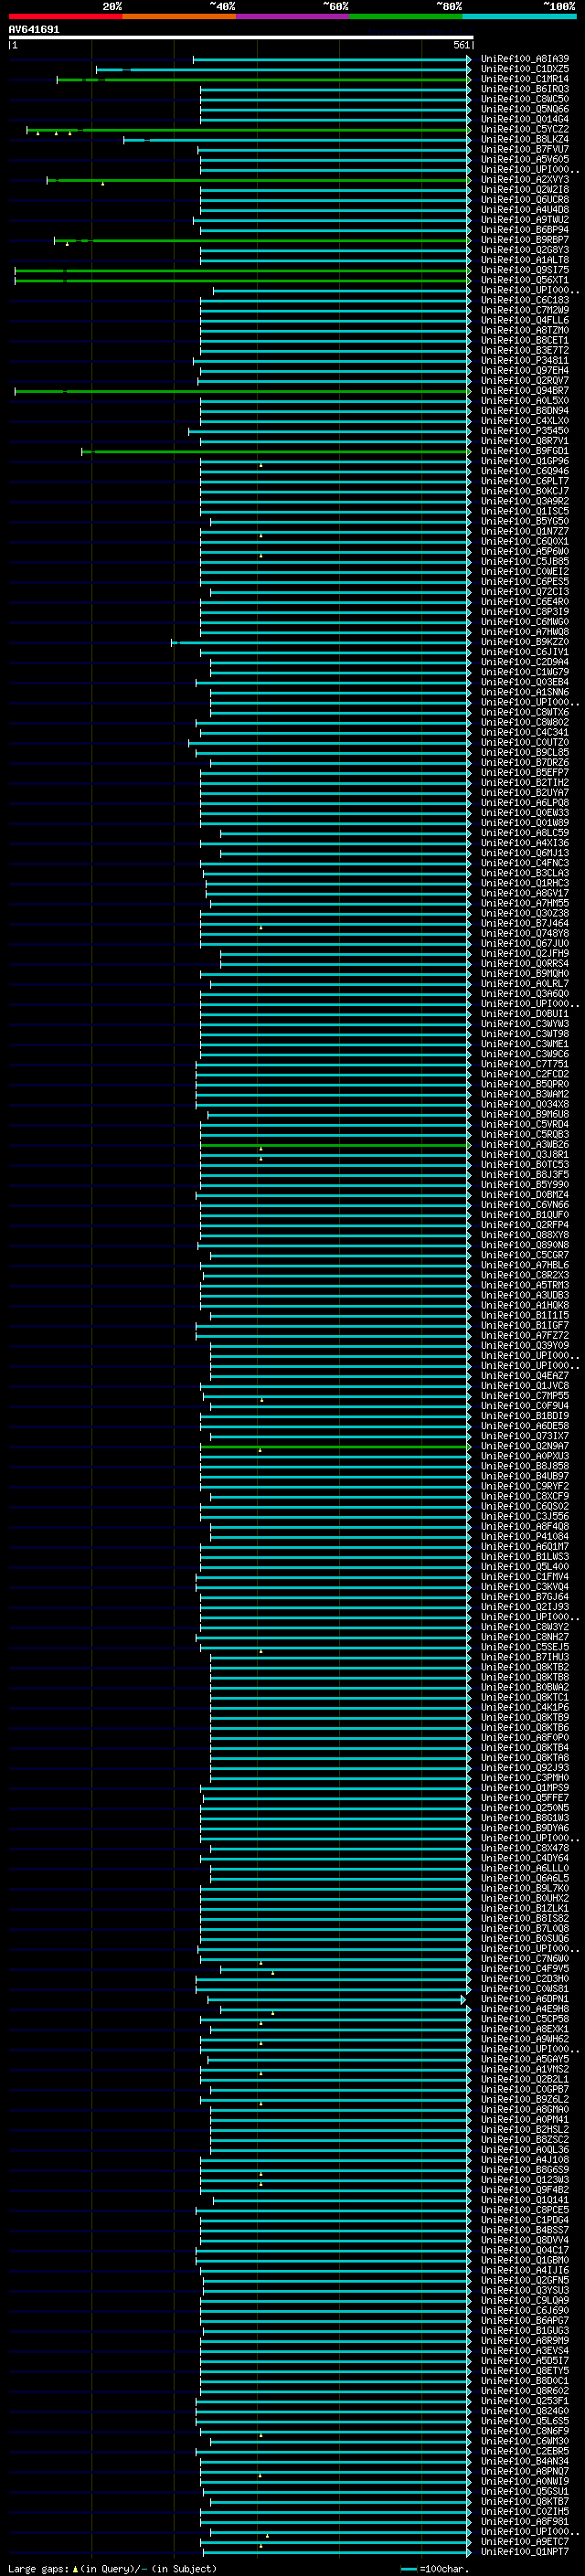Select the query name AV641691

34,30
